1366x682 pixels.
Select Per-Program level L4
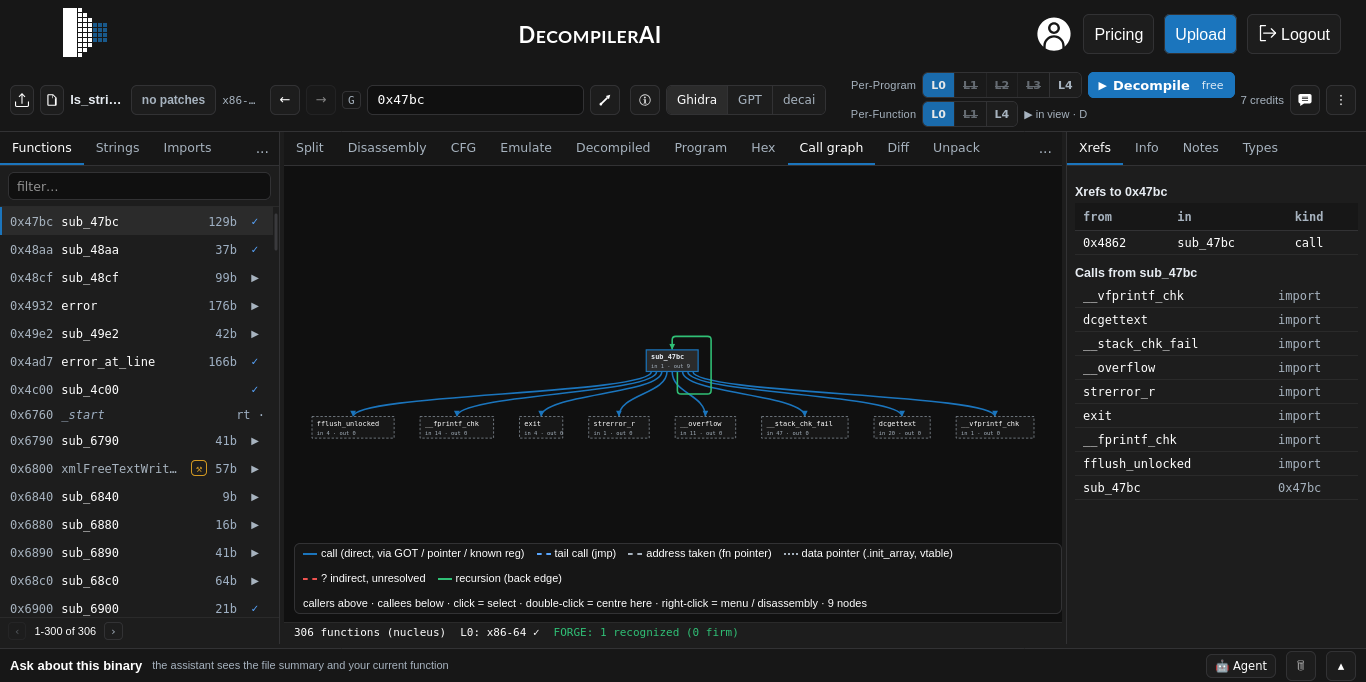click(1065, 85)
